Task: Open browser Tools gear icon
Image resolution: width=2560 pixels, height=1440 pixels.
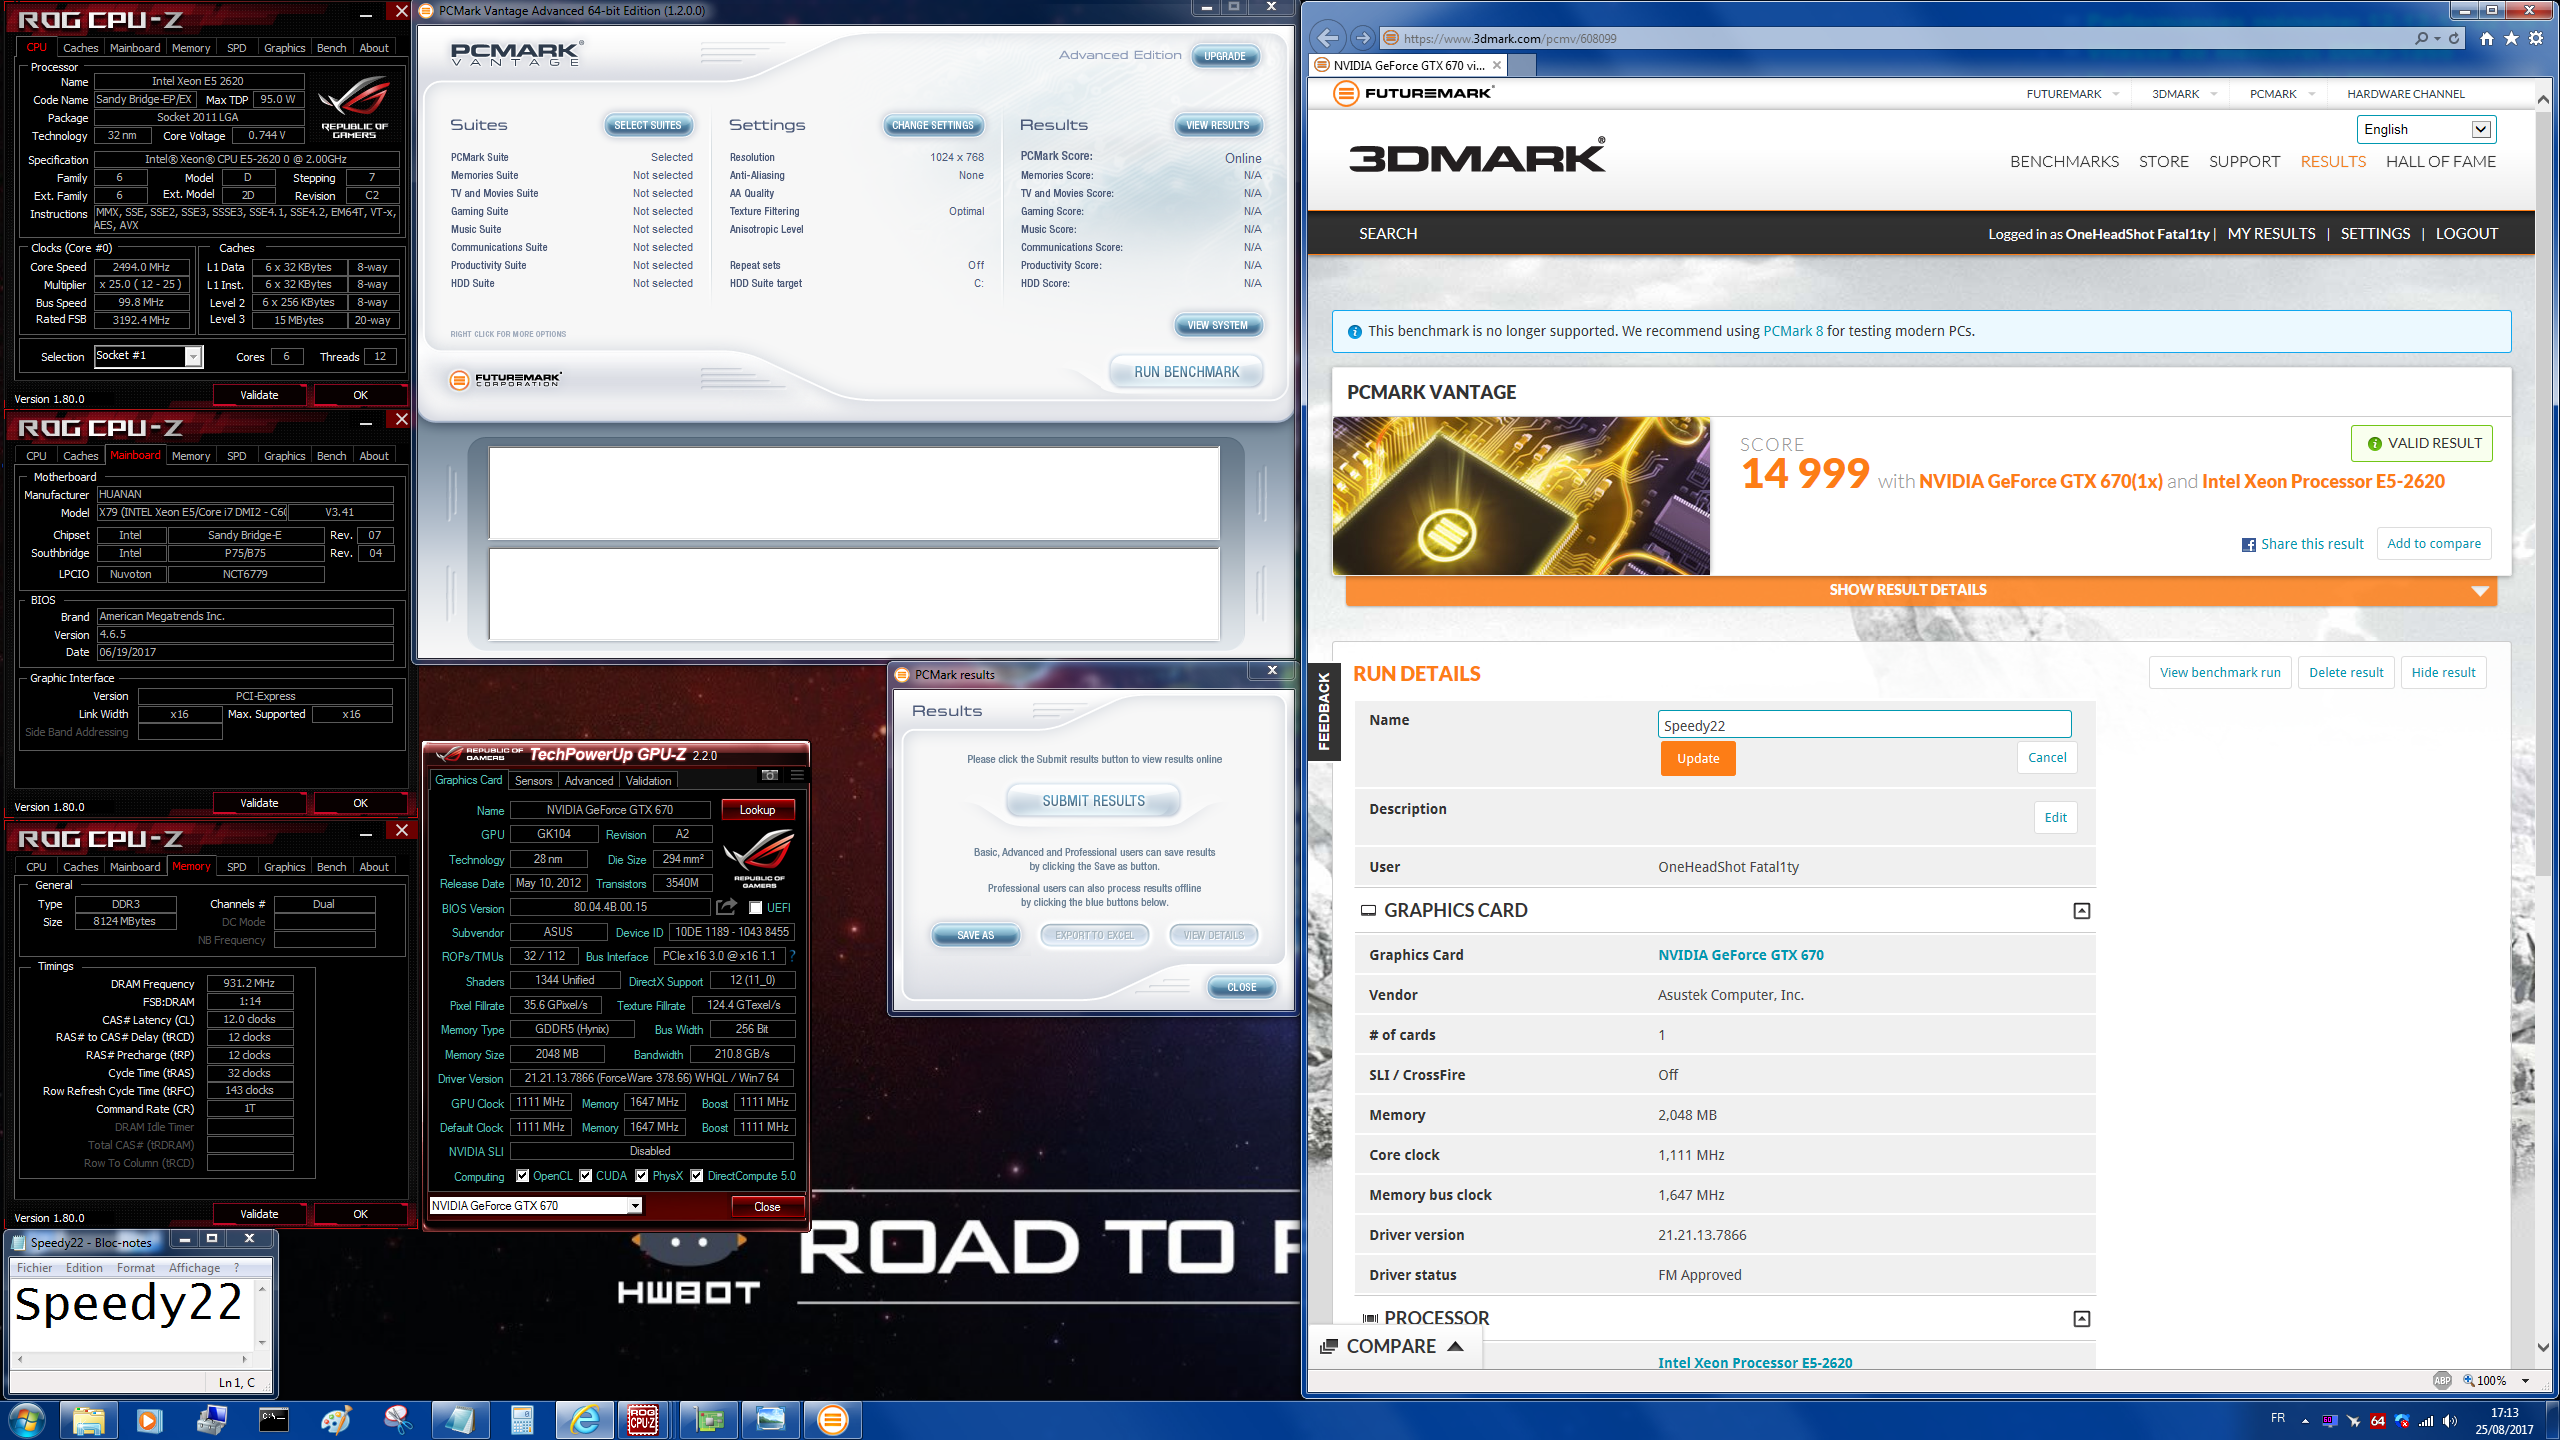Action: coord(2536,38)
